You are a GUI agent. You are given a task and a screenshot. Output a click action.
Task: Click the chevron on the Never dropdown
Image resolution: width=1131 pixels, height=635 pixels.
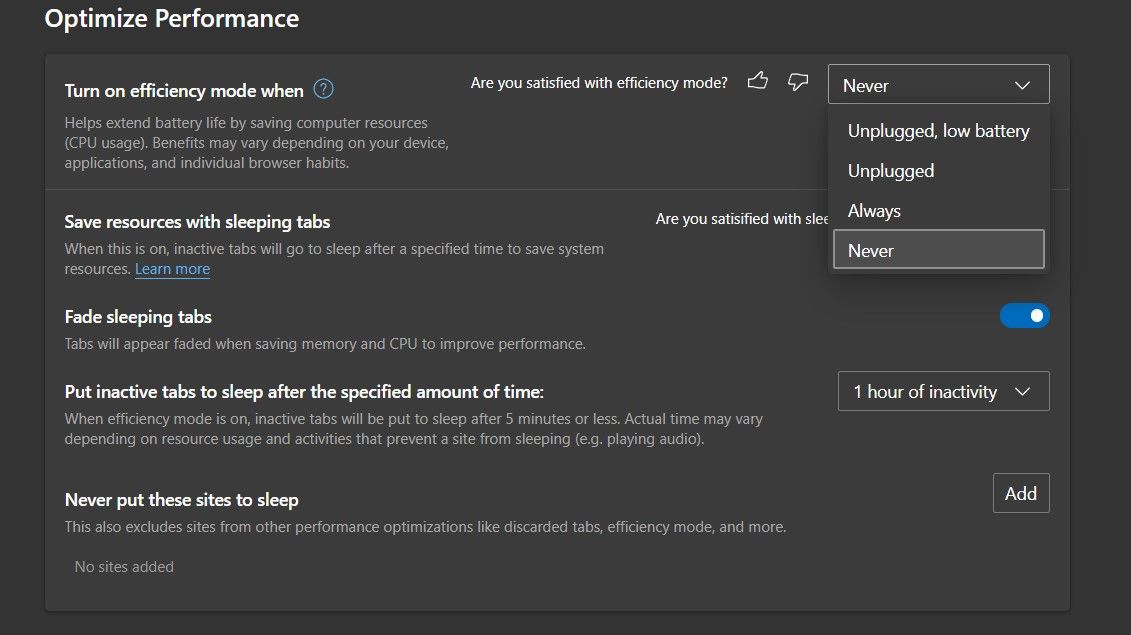1022,85
